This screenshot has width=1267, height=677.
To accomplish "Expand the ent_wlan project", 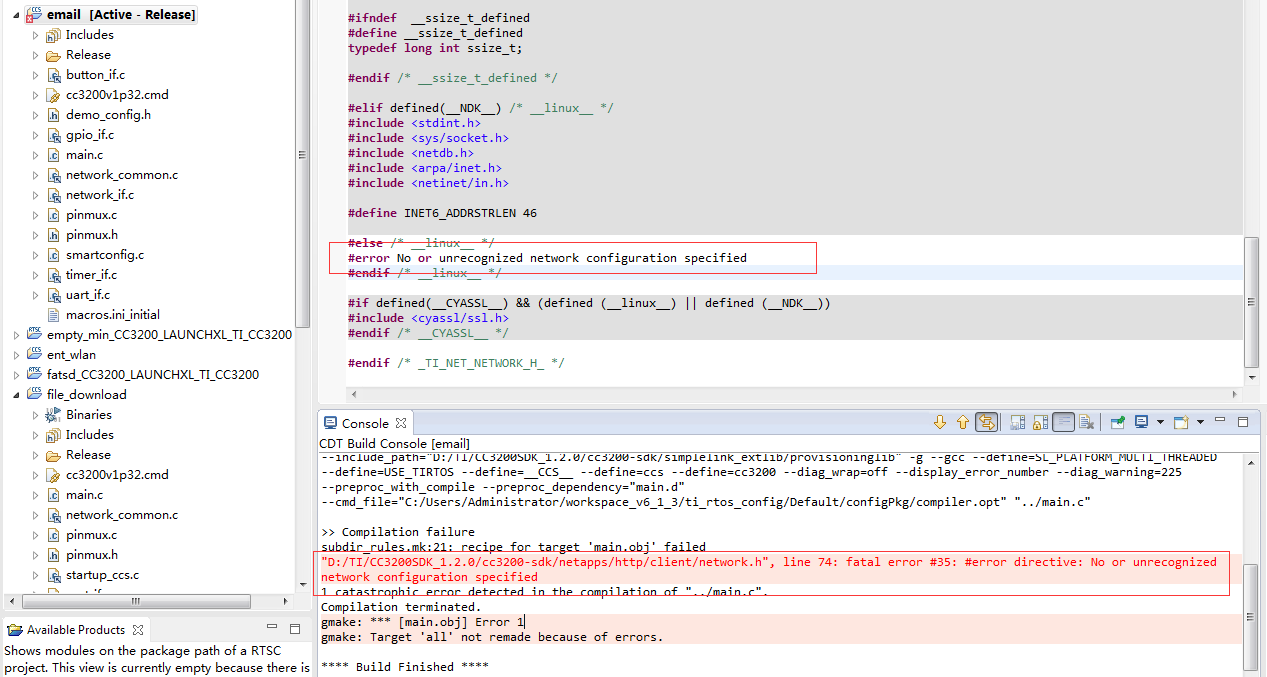I will (x=16, y=355).
